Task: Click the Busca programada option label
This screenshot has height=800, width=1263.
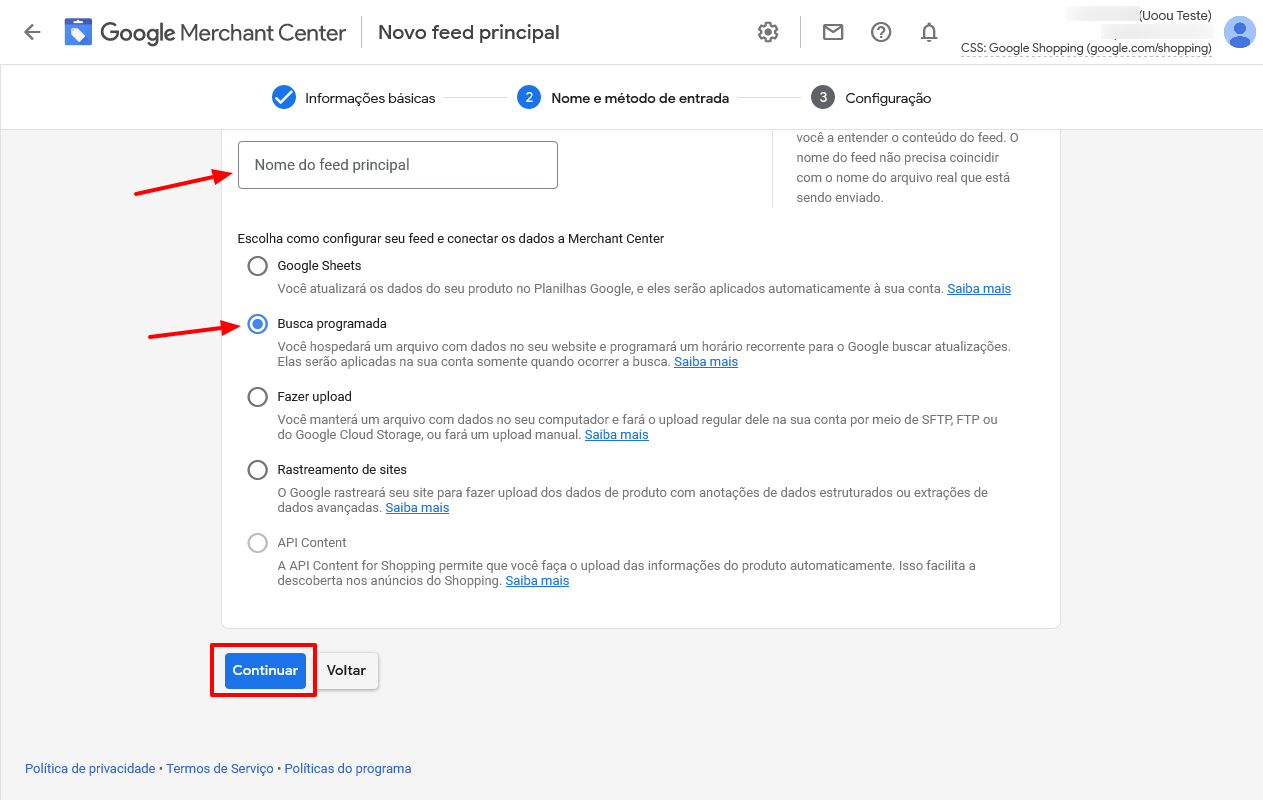Action: (x=332, y=324)
